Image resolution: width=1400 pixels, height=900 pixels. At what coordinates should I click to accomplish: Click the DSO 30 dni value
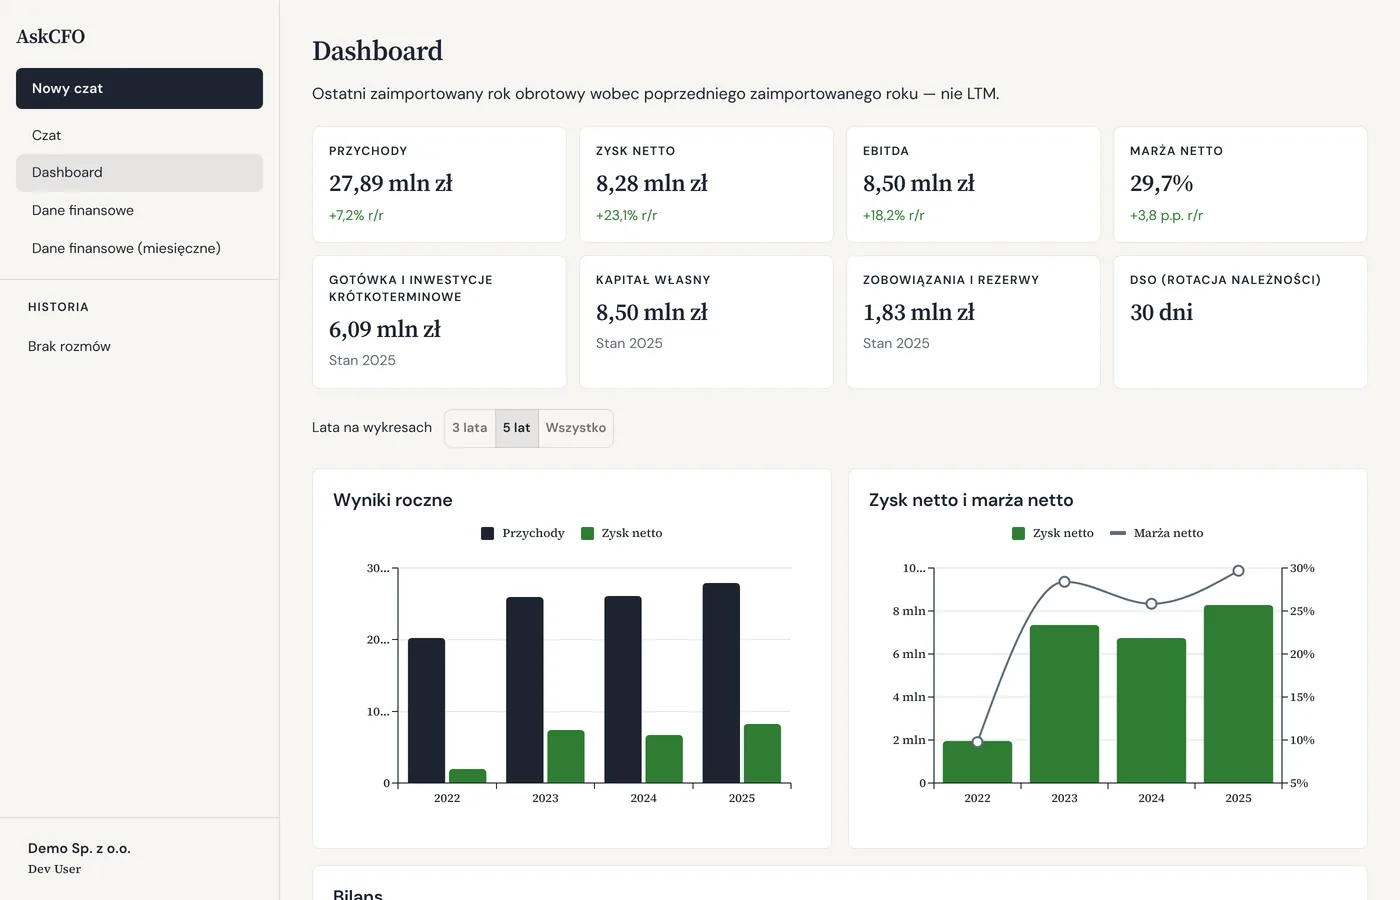[1161, 312]
